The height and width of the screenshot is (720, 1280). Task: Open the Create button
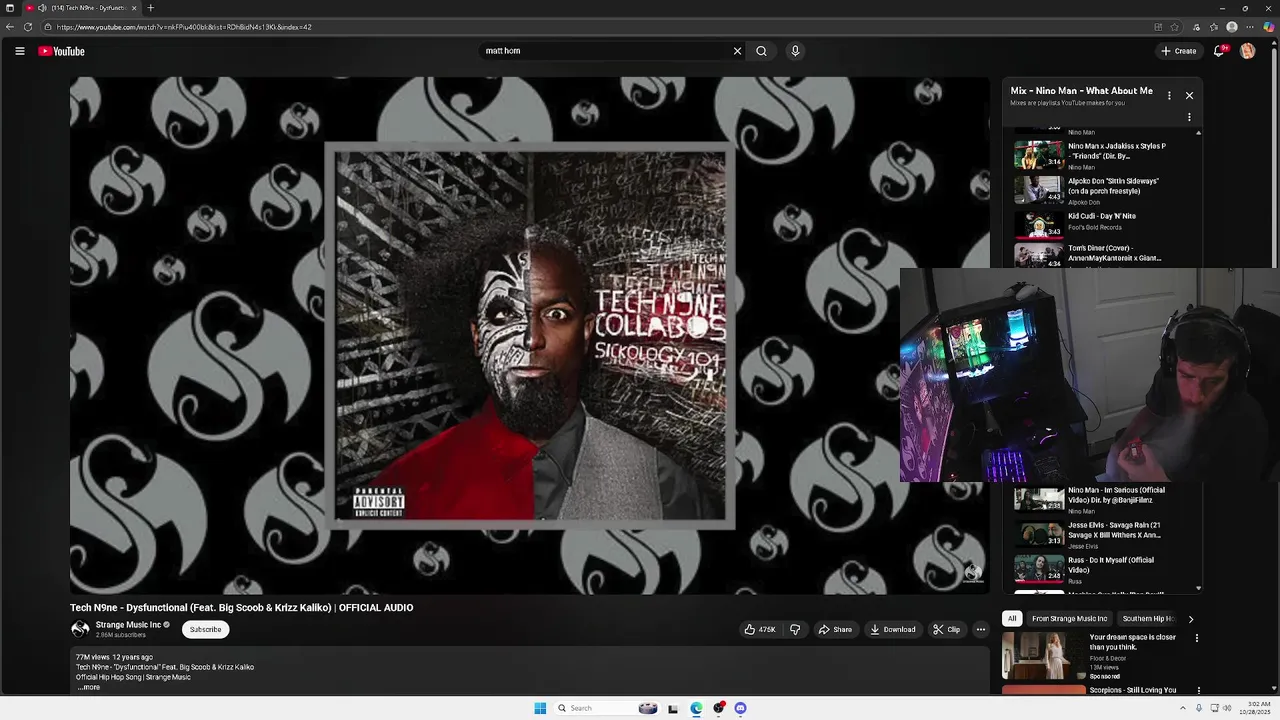pyautogui.click(x=1179, y=51)
